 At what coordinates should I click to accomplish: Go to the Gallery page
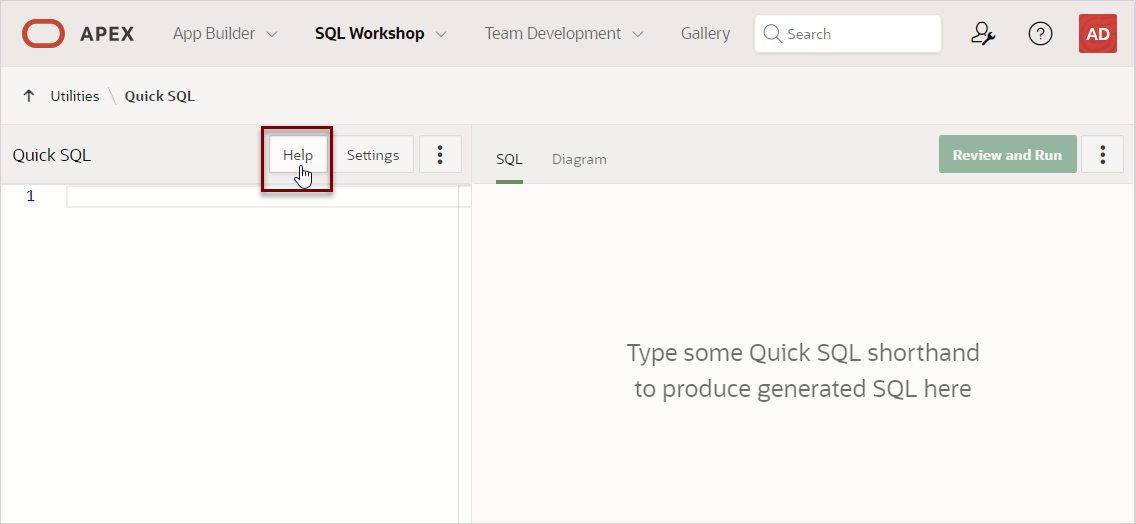[706, 33]
